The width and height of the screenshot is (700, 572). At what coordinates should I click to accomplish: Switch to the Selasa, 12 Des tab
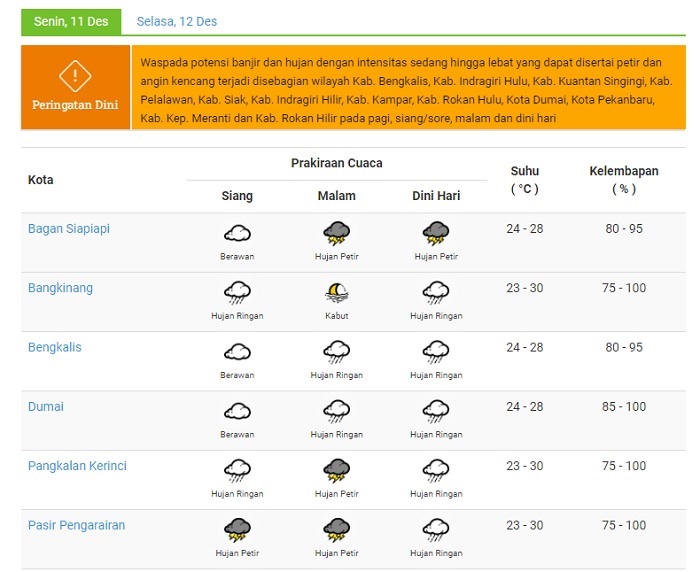[x=176, y=21]
